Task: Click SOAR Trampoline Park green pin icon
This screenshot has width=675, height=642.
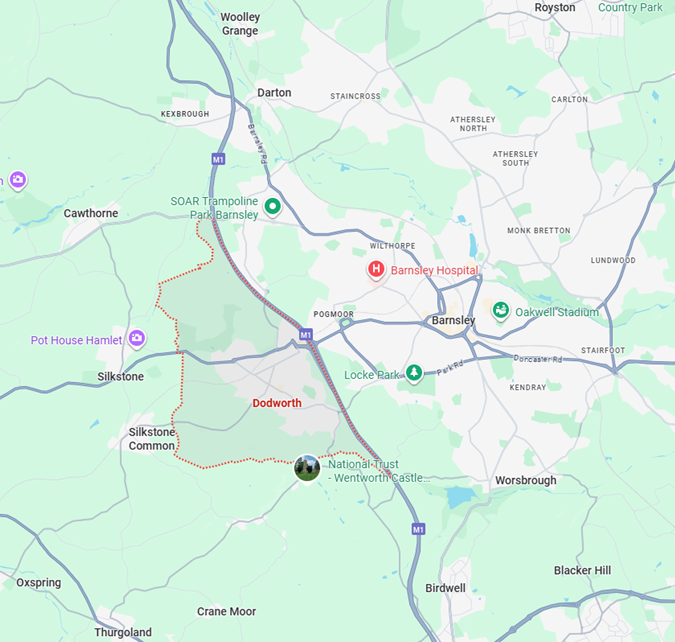Action: (272, 207)
